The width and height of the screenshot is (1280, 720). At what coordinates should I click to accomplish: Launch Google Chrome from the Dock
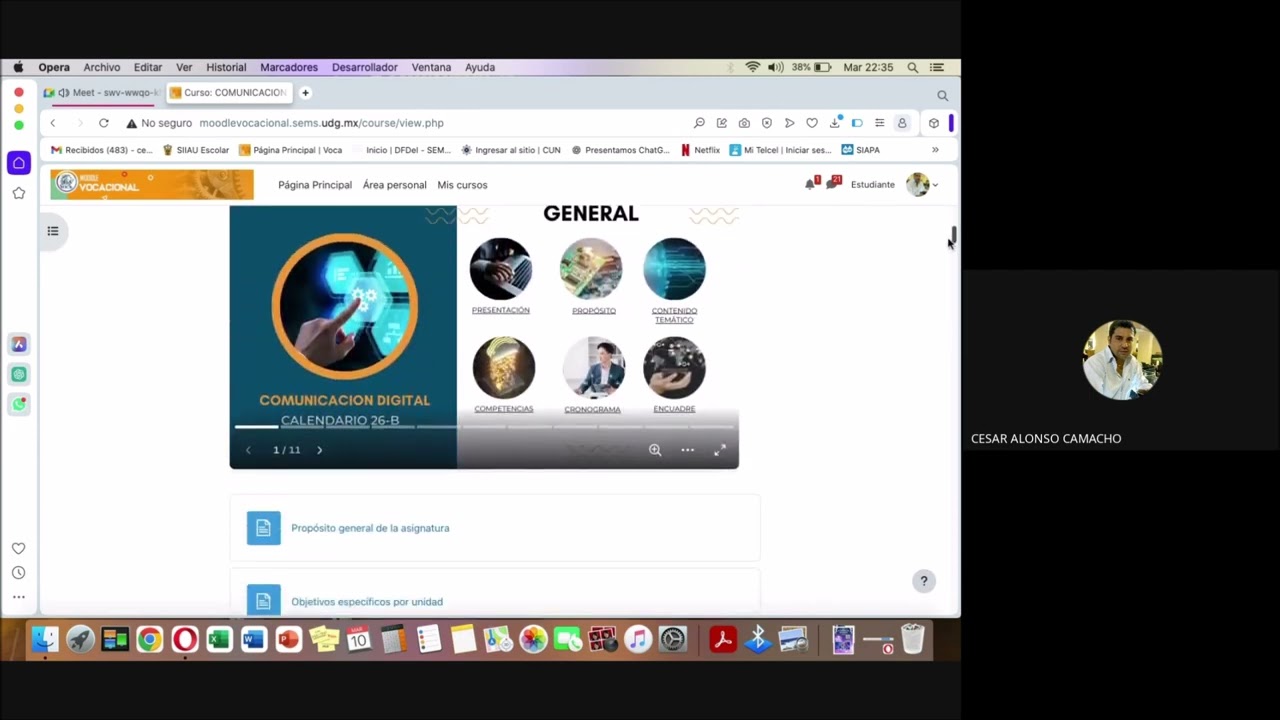[x=150, y=639]
